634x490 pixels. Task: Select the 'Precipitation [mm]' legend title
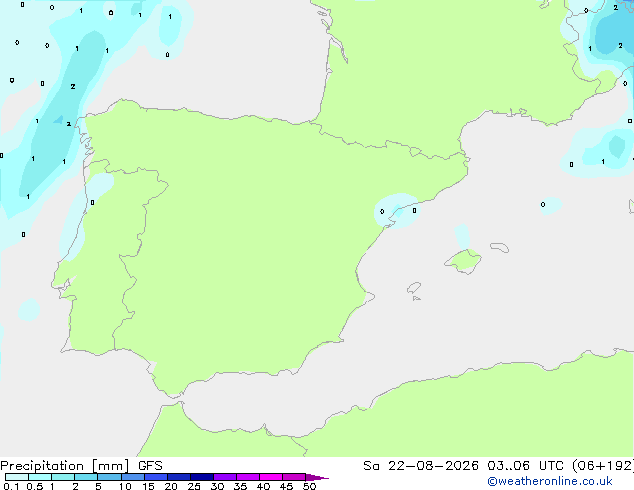click(65, 466)
